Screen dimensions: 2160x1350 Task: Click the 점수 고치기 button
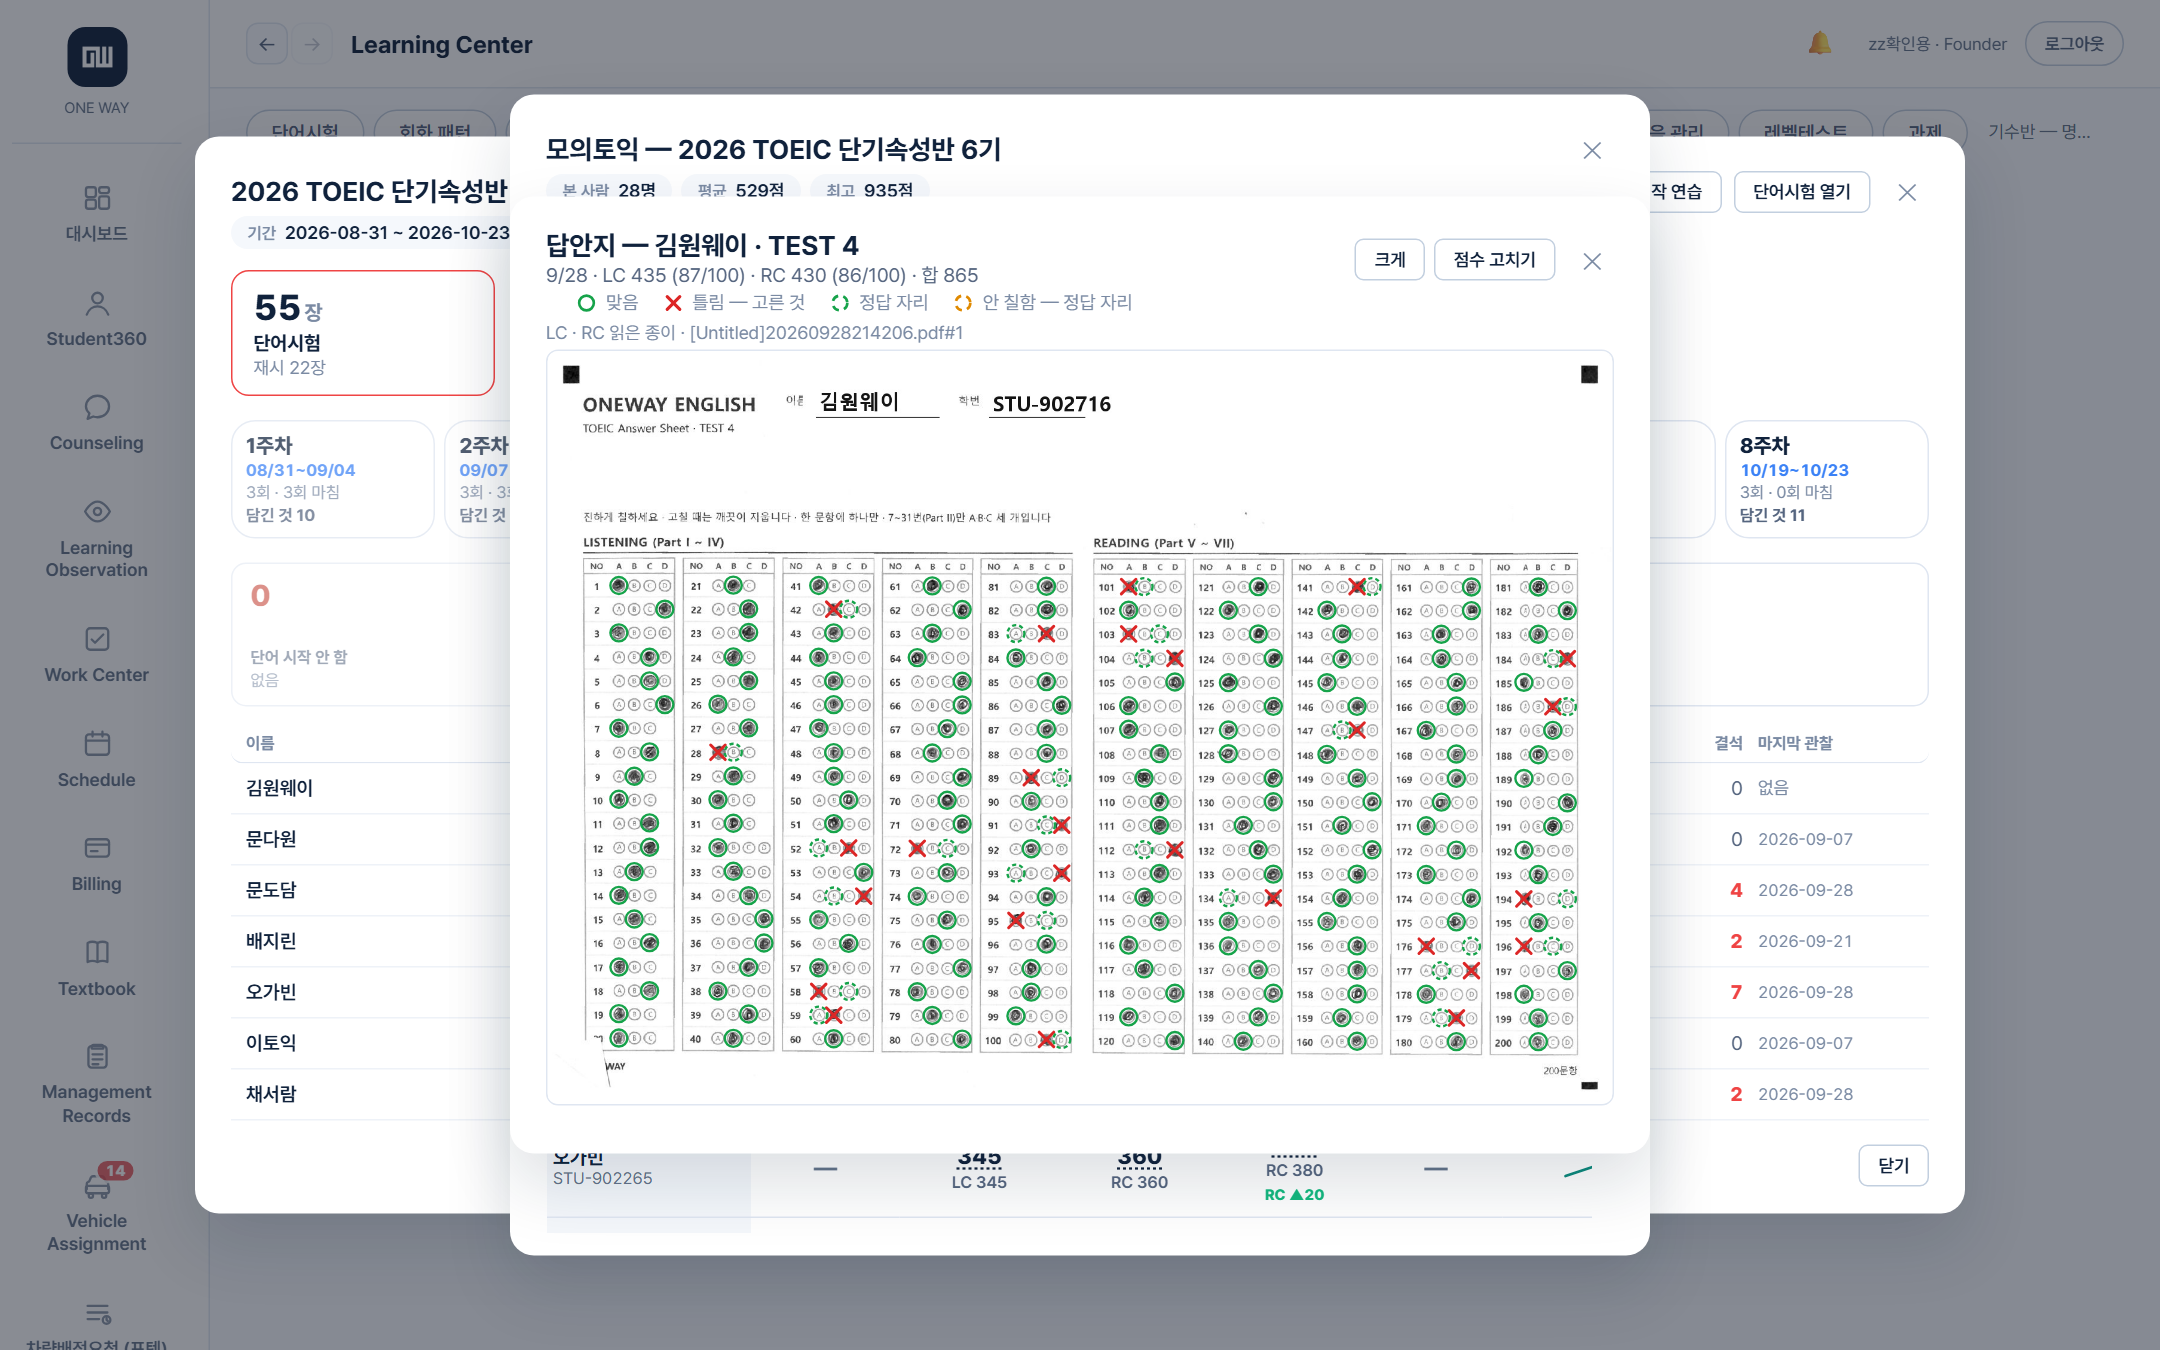click(x=1494, y=260)
